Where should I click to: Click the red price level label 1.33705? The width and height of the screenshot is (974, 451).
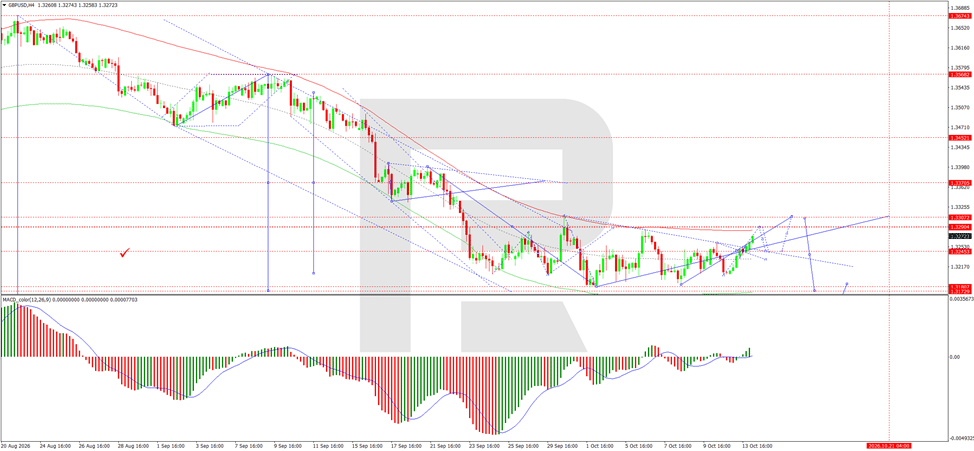pyautogui.click(x=960, y=183)
